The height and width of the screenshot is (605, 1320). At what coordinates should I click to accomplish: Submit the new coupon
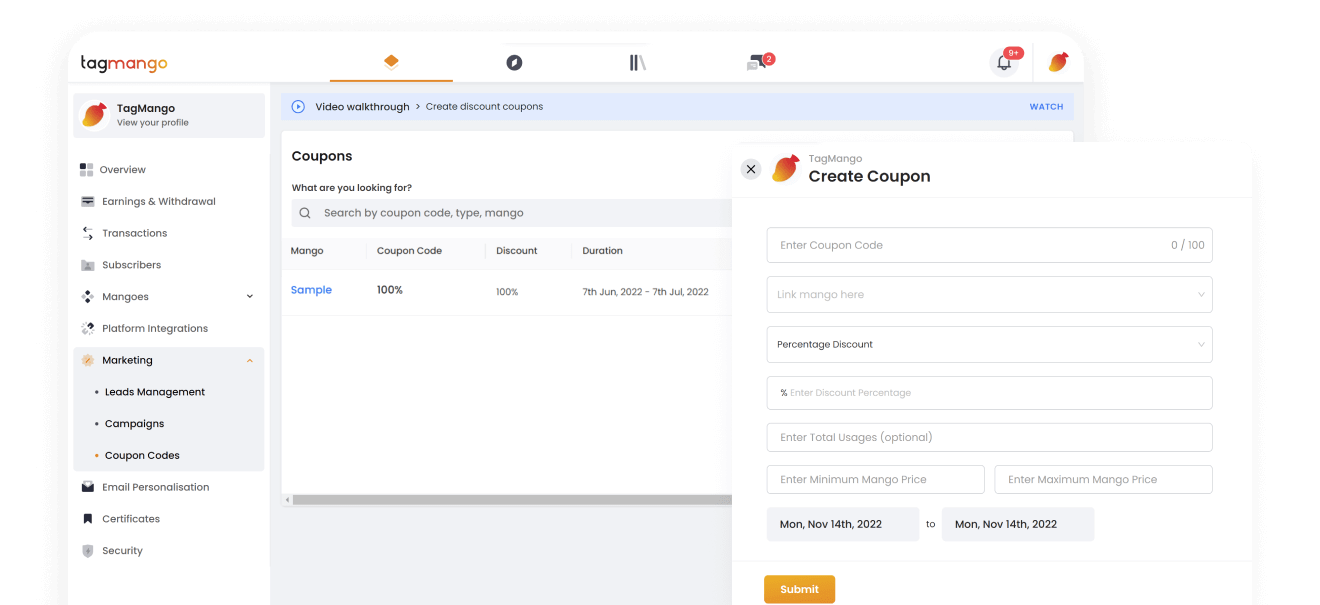799,589
